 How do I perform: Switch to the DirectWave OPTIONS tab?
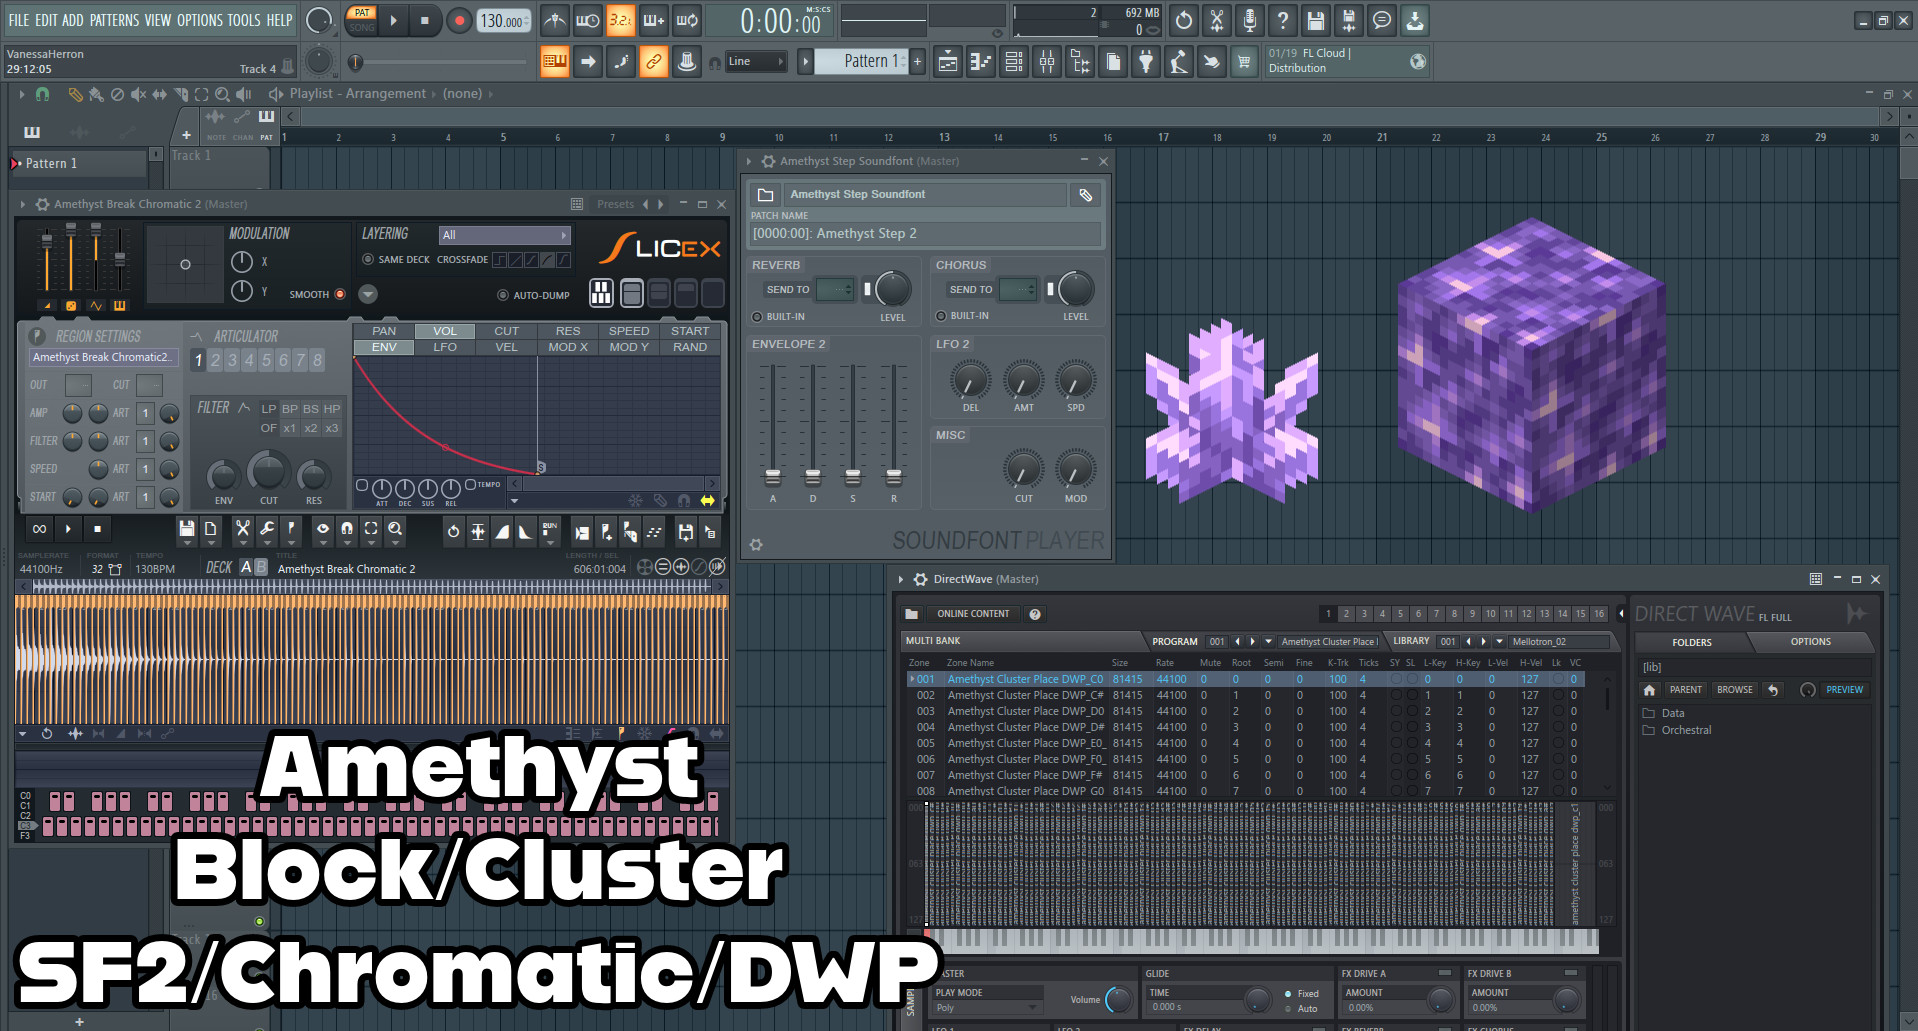[x=1811, y=642]
